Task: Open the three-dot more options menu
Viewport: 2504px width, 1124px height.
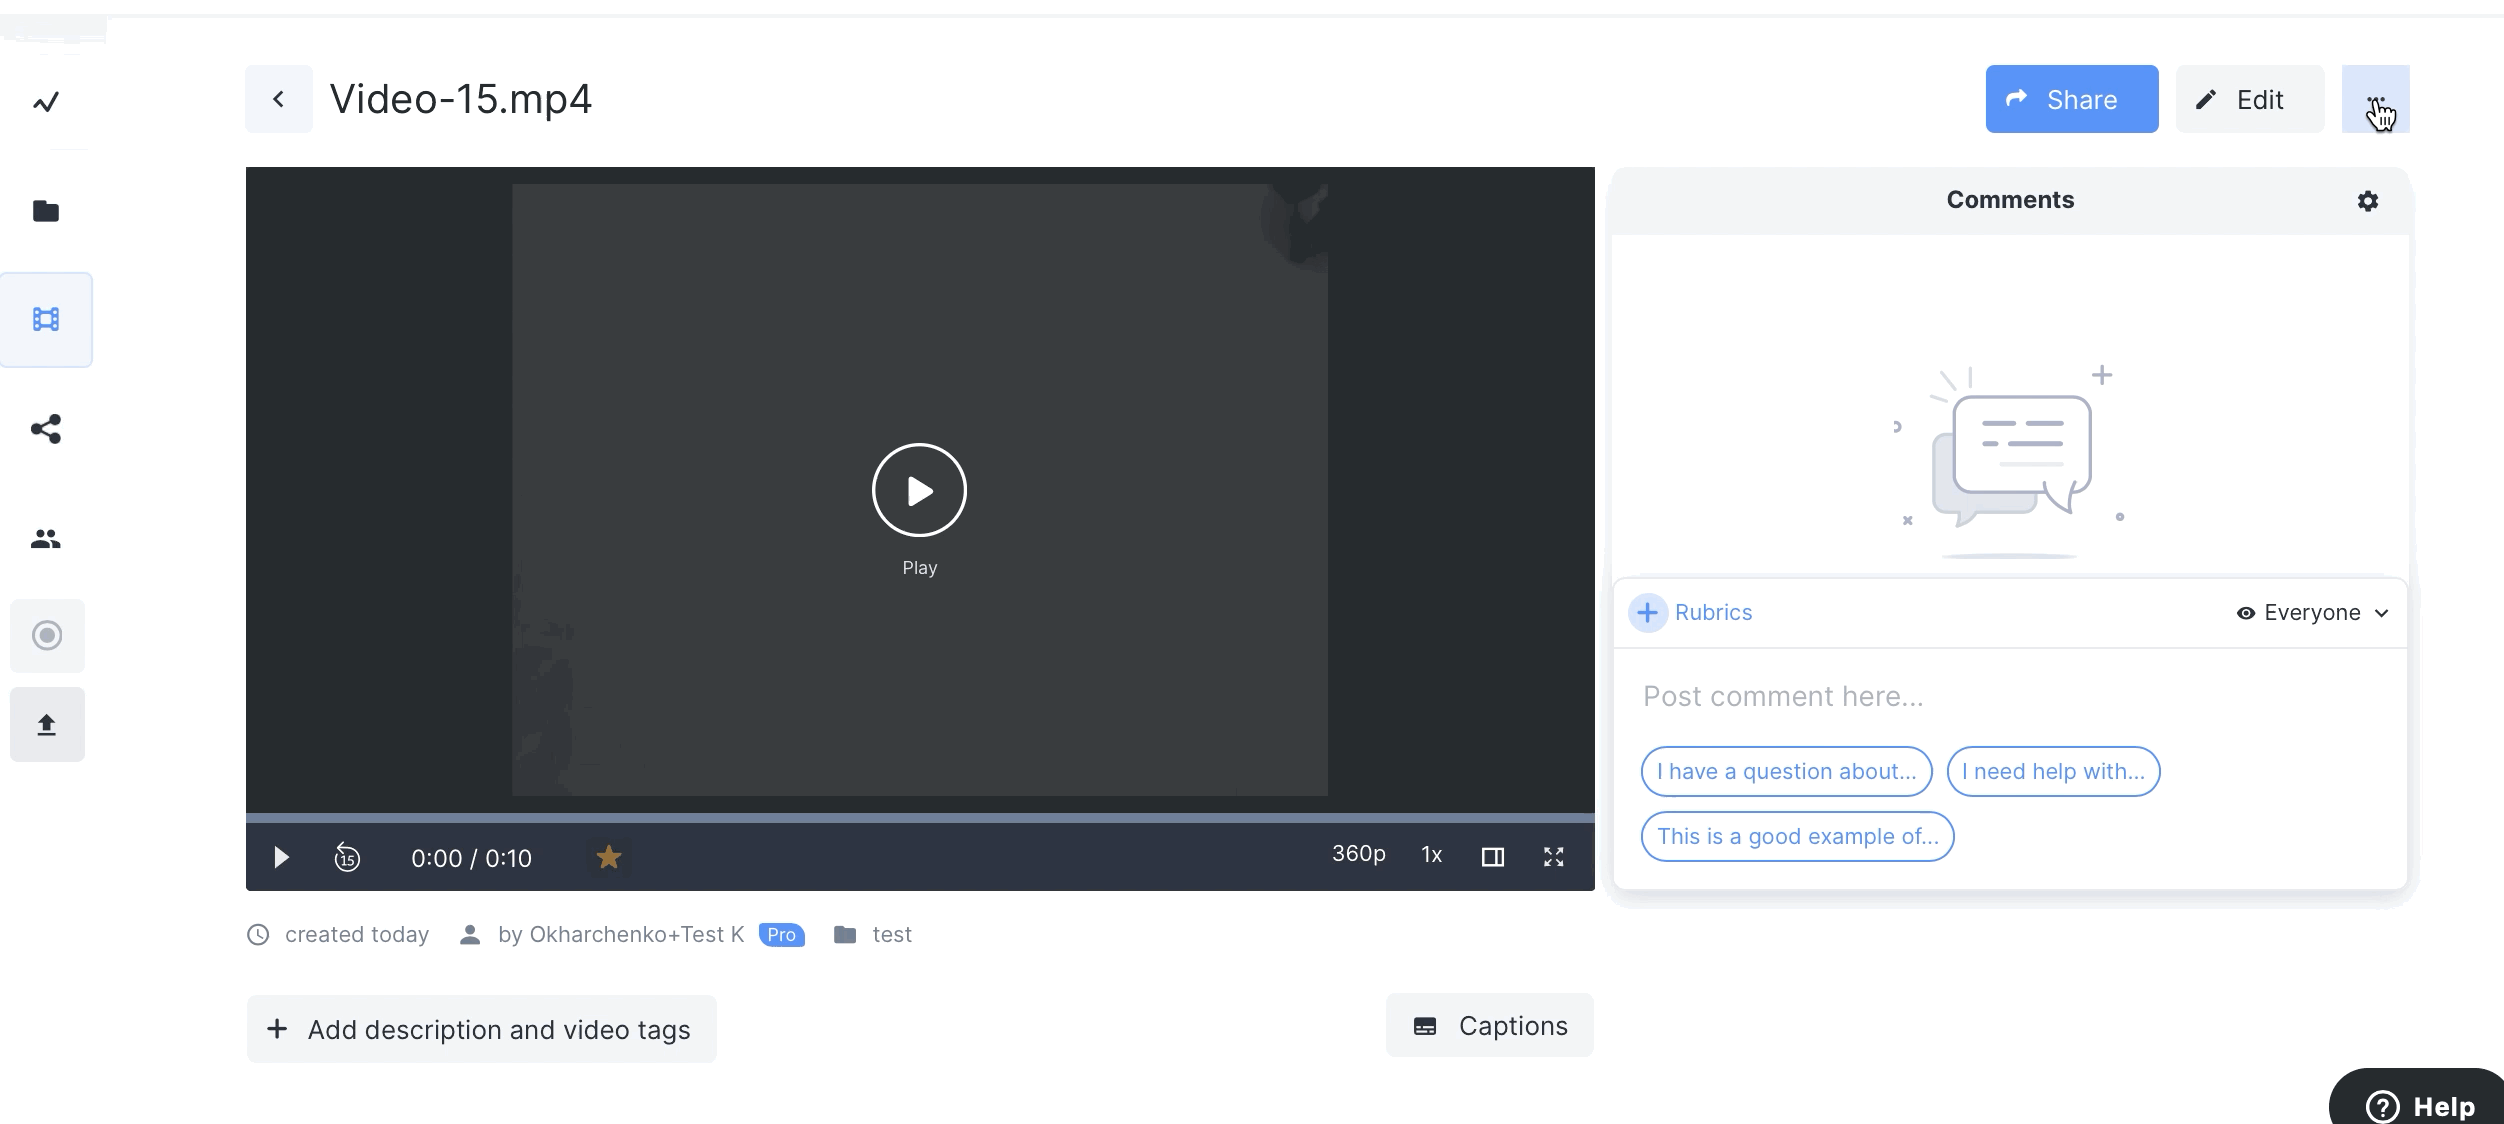Action: [x=2375, y=99]
